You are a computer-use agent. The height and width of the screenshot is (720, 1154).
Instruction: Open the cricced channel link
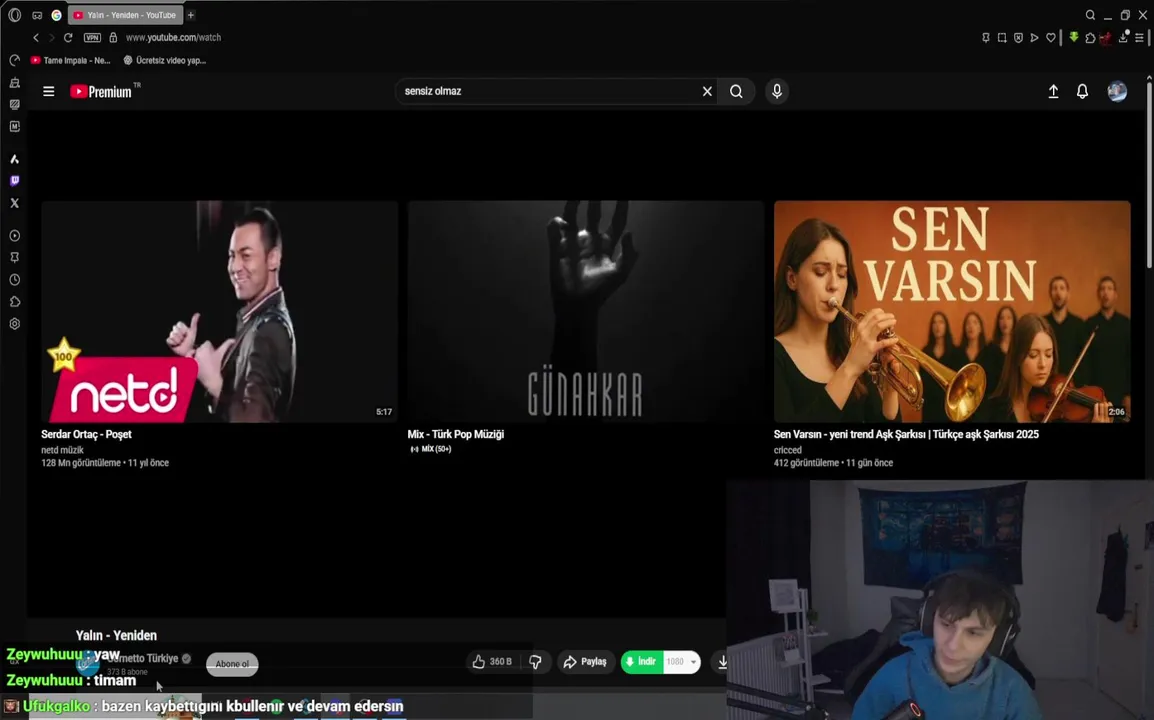[x=787, y=450]
